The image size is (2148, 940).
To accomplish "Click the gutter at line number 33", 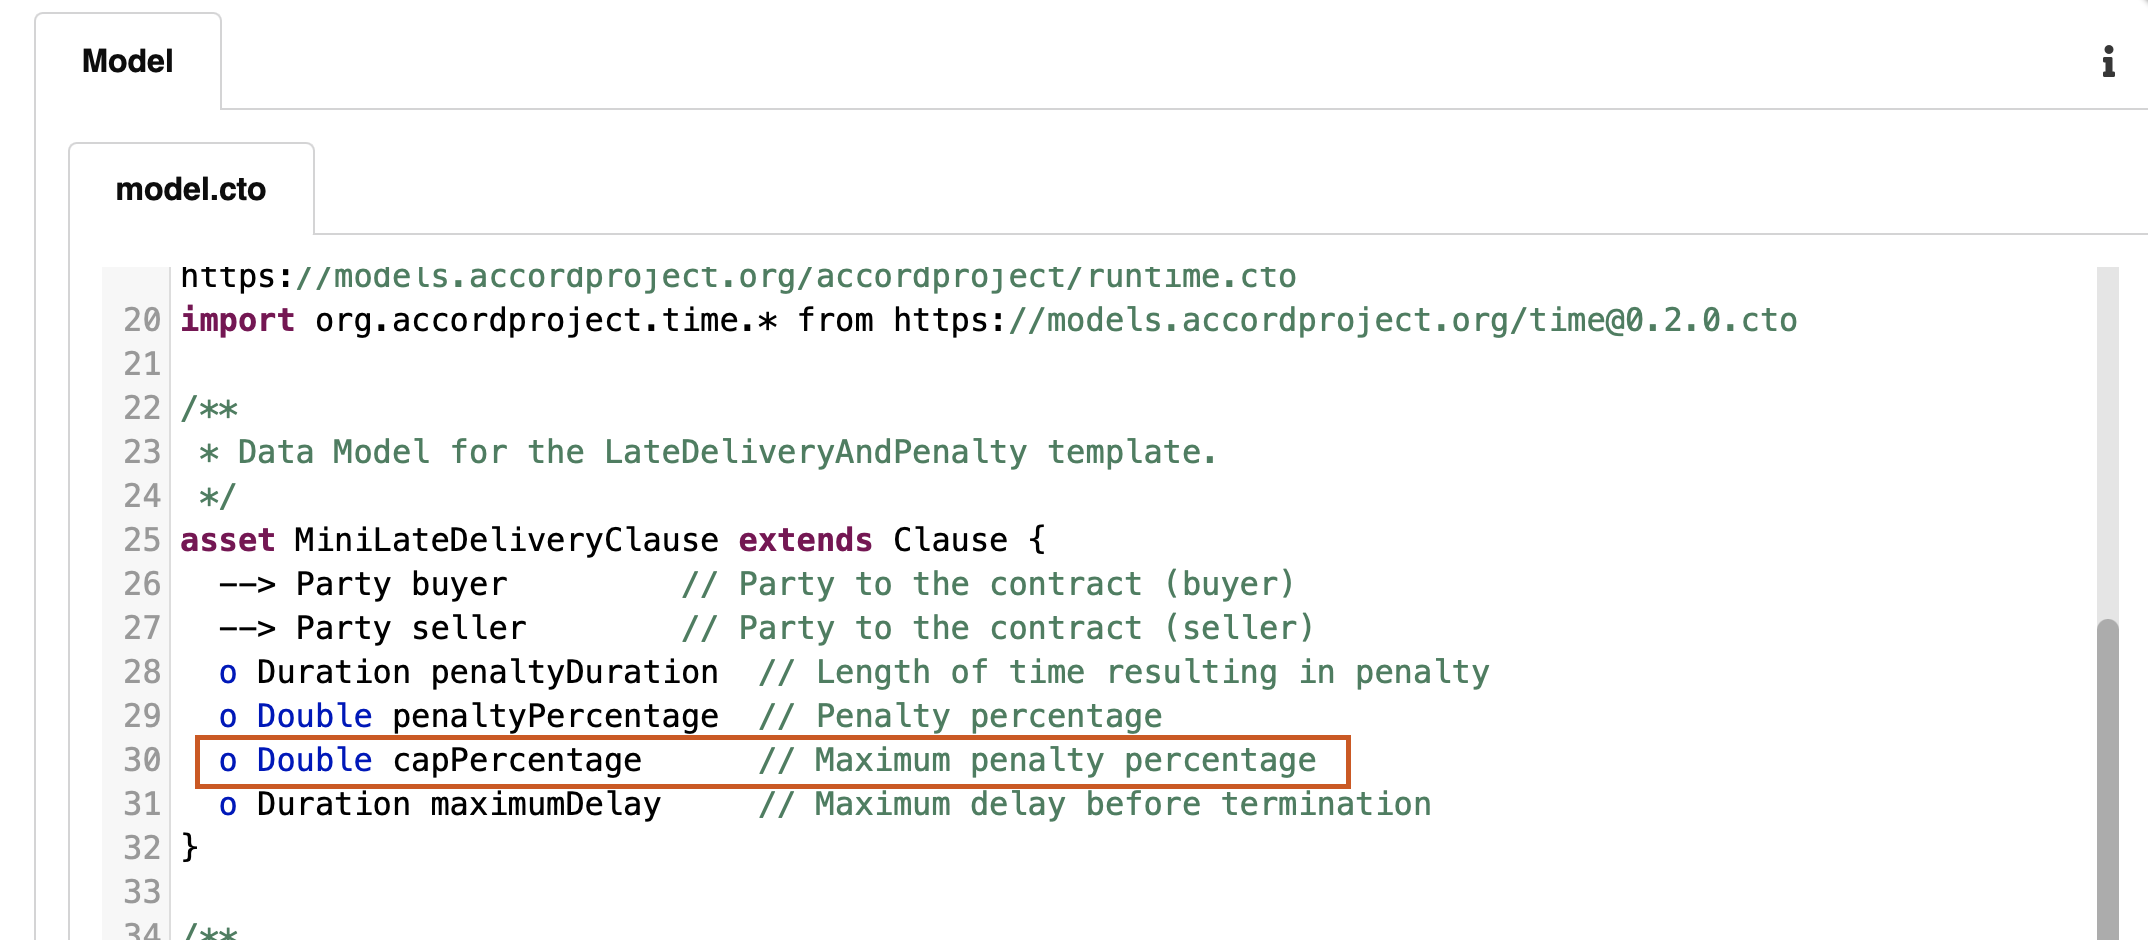I will click(141, 892).
